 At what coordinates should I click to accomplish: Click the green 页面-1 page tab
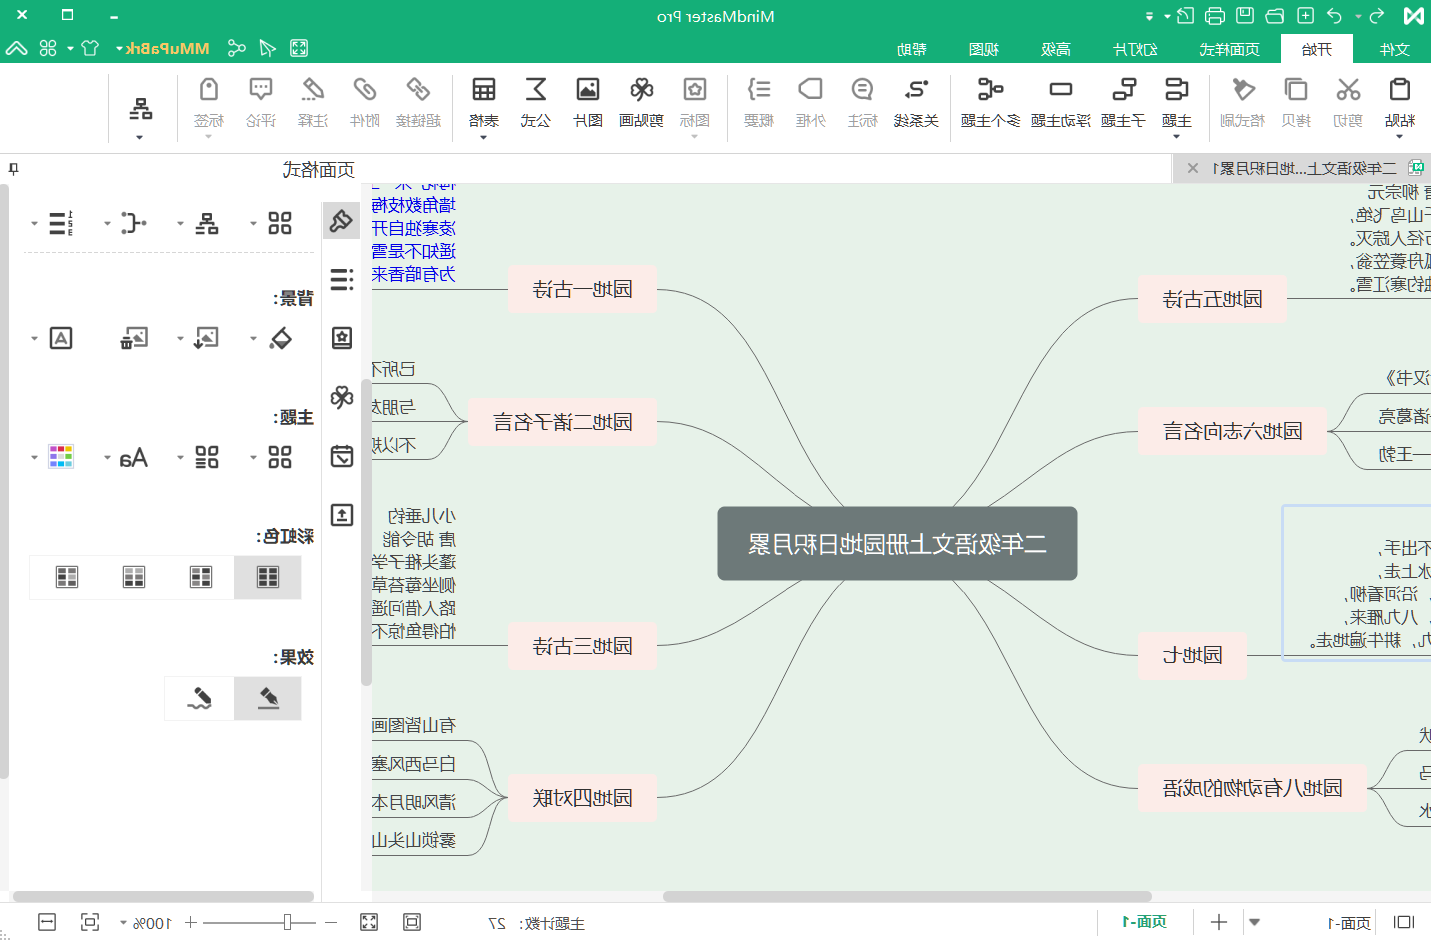1144,921
